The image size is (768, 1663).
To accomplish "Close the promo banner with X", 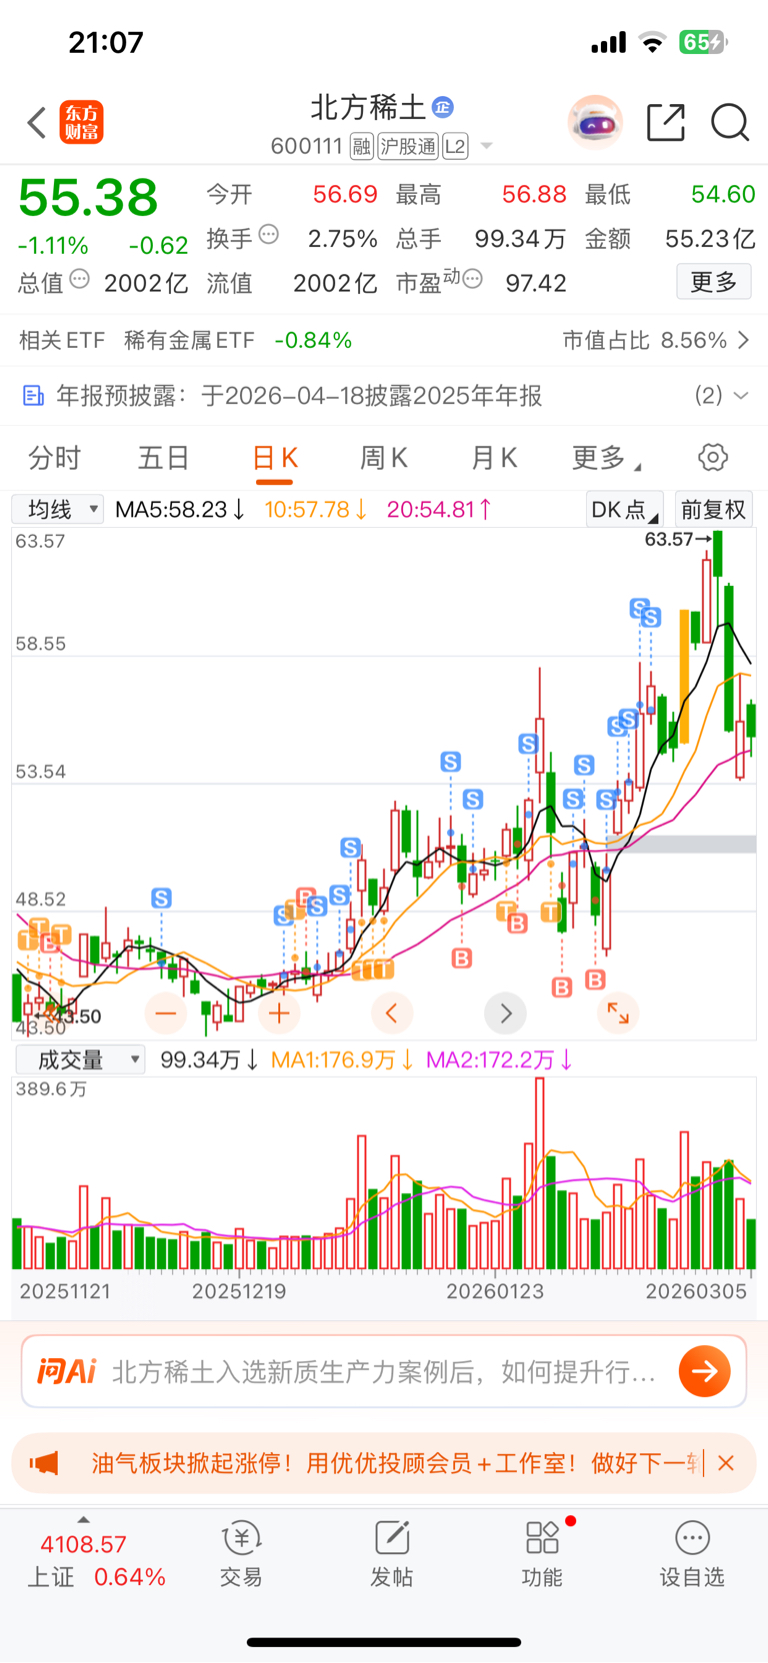I will (727, 1463).
